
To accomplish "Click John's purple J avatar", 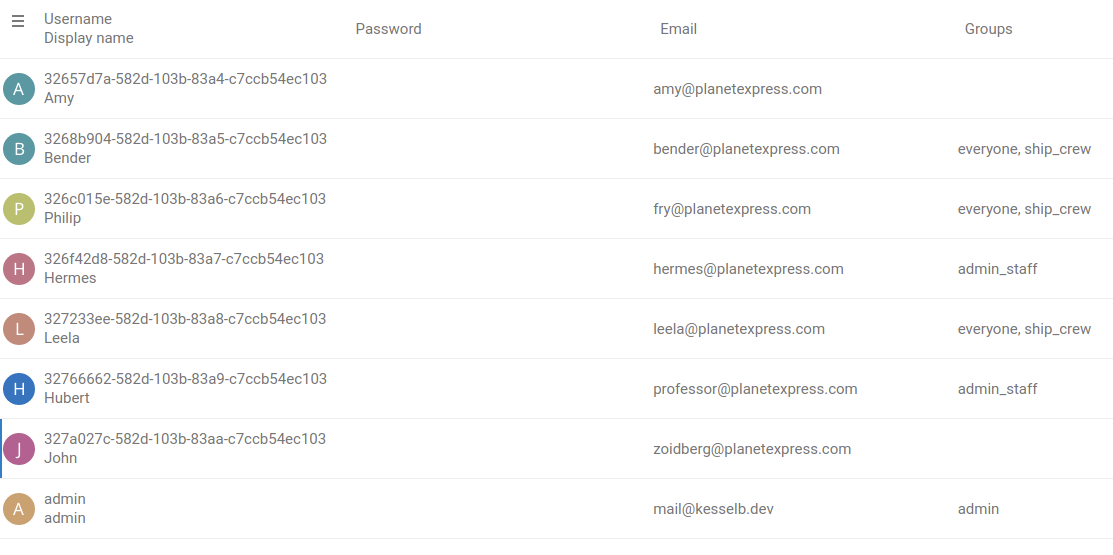I will pyautogui.click(x=18, y=449).
